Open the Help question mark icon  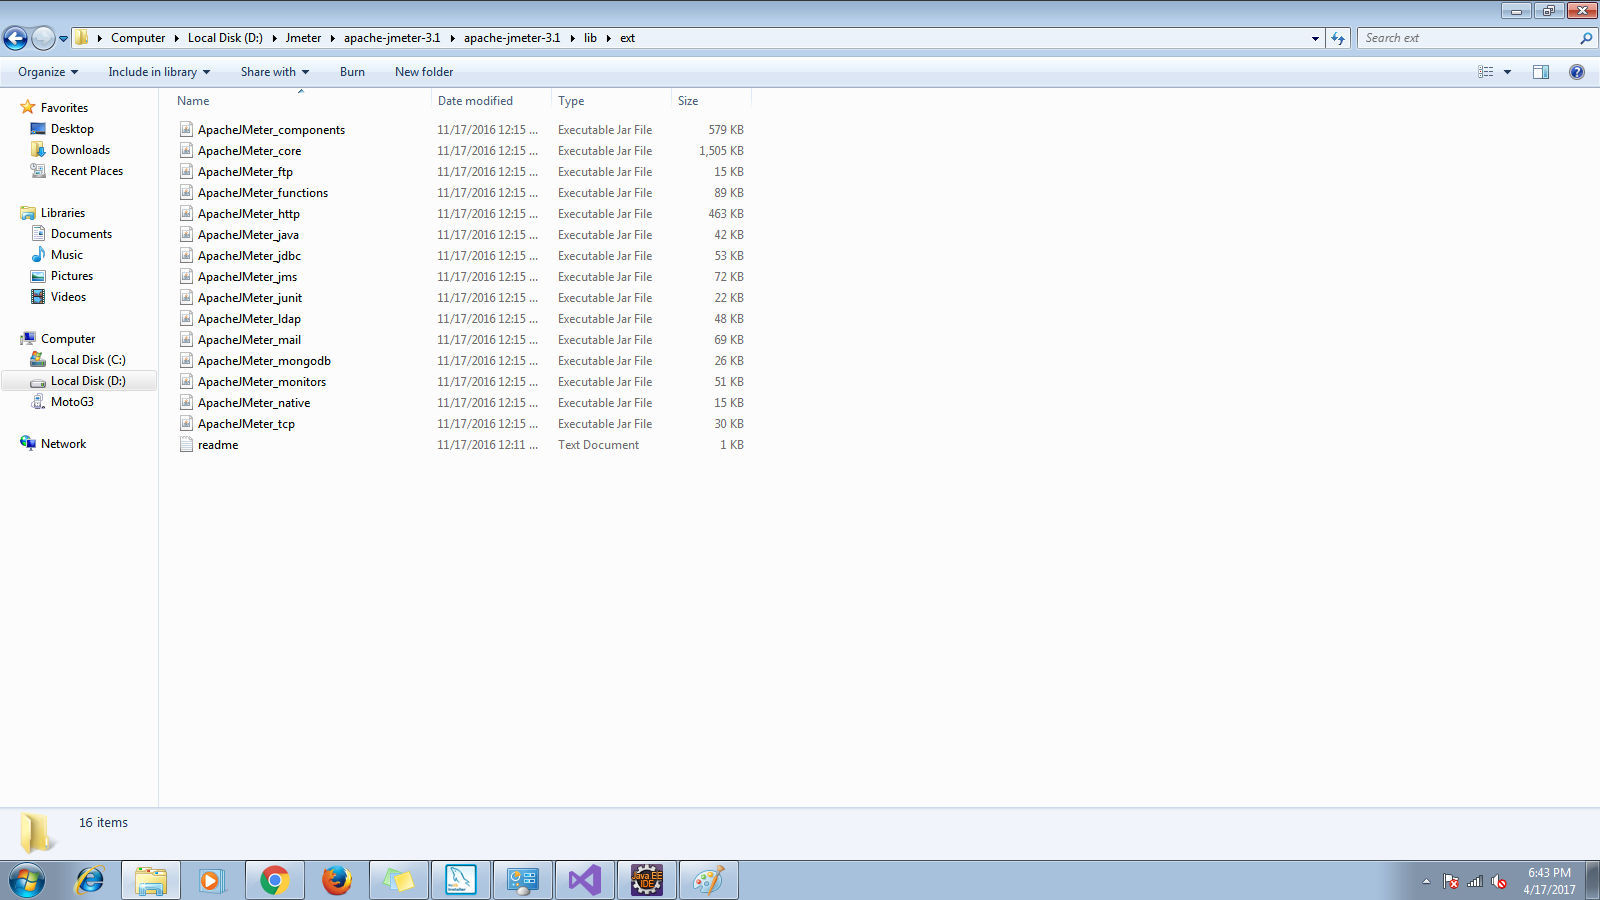1577,72
